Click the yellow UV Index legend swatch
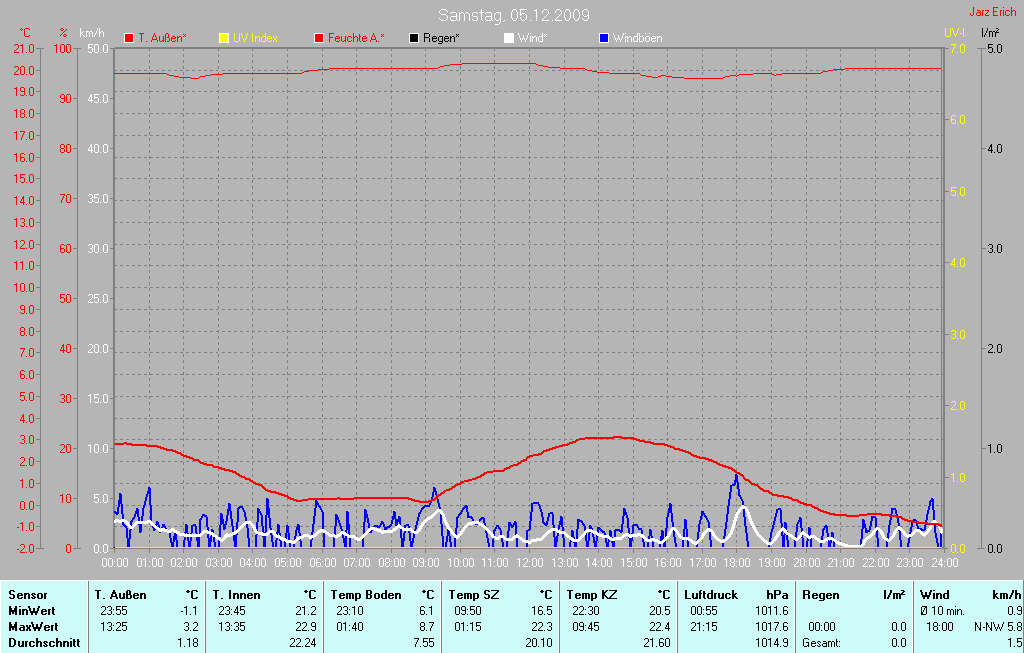This screenshot has width=1024, height=653. (224, 38)
